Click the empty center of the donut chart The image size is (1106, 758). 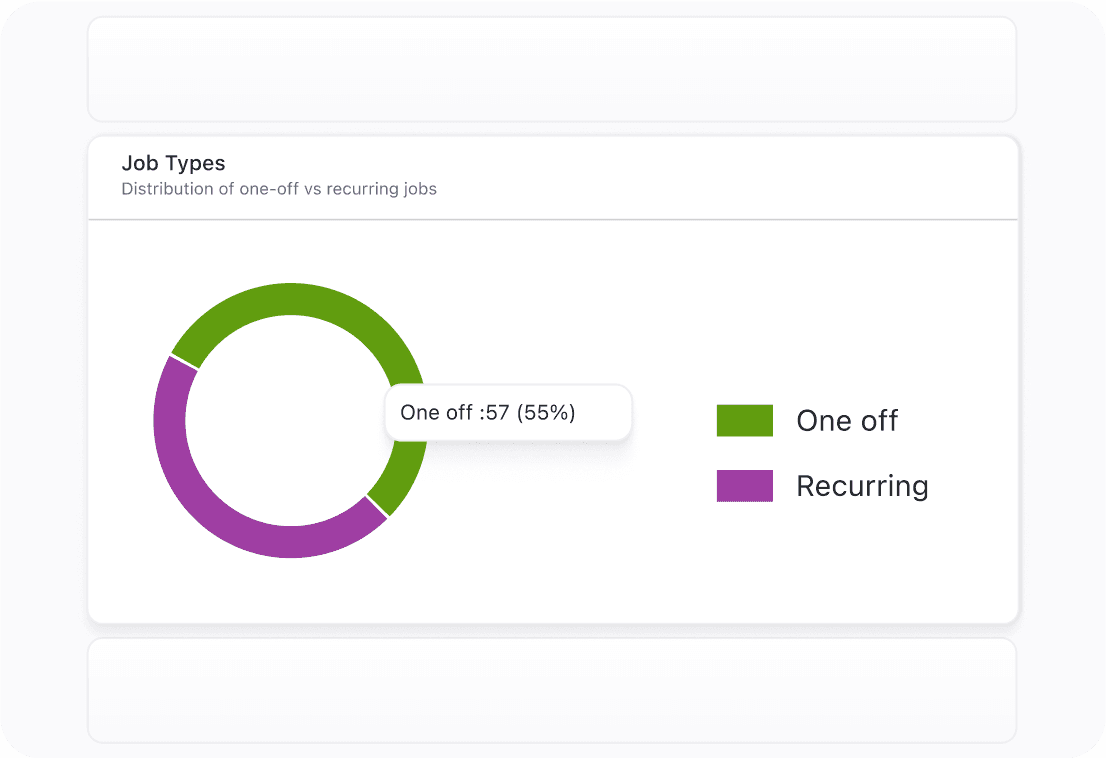(290, 420)
